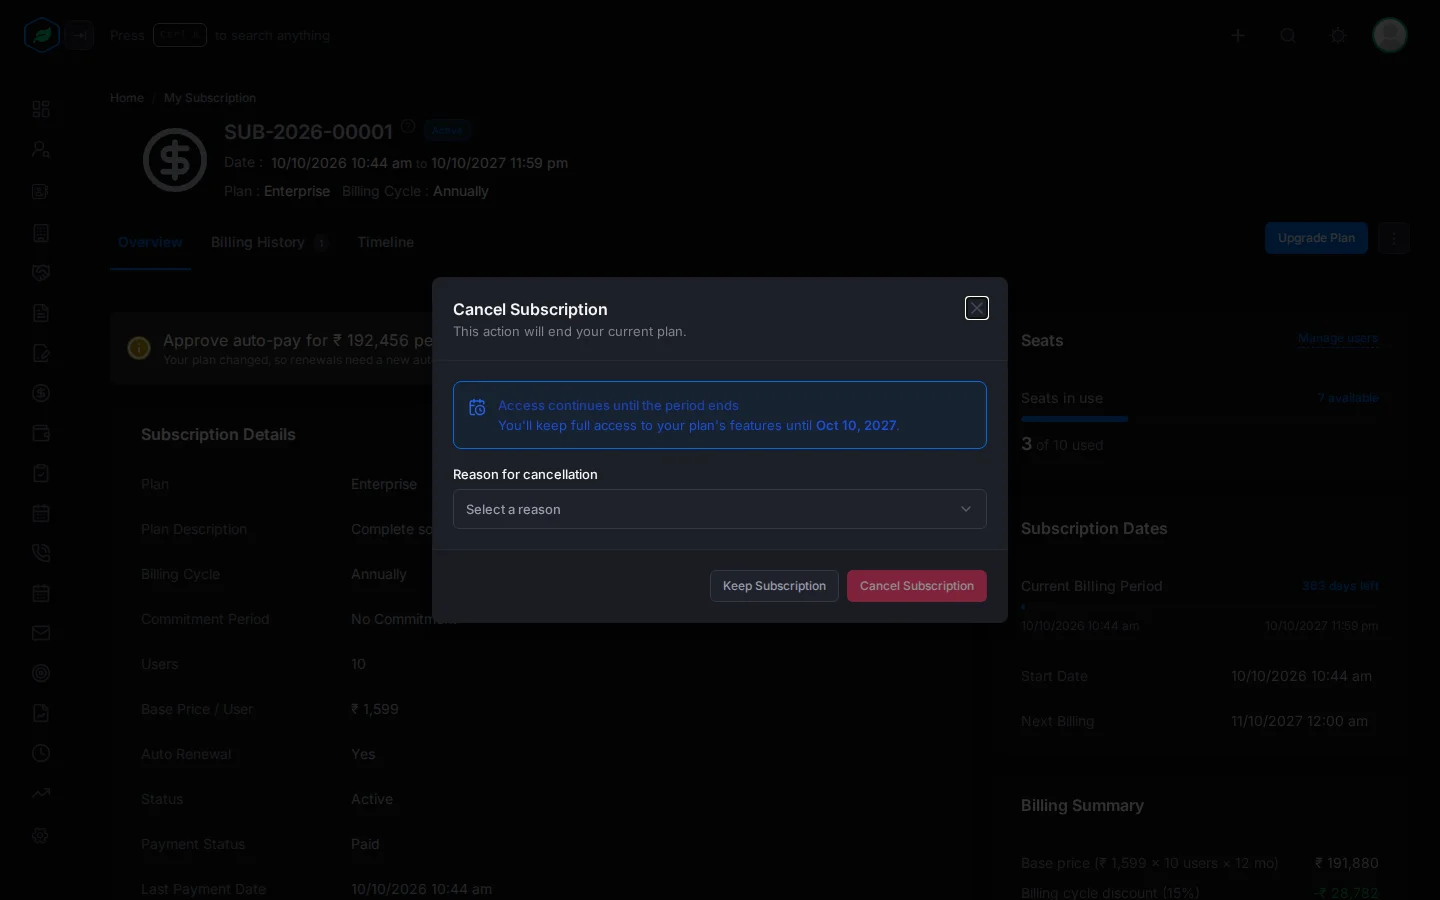
Task: Toggle the sidebar collapse arrow button
Action: (80, 35)
